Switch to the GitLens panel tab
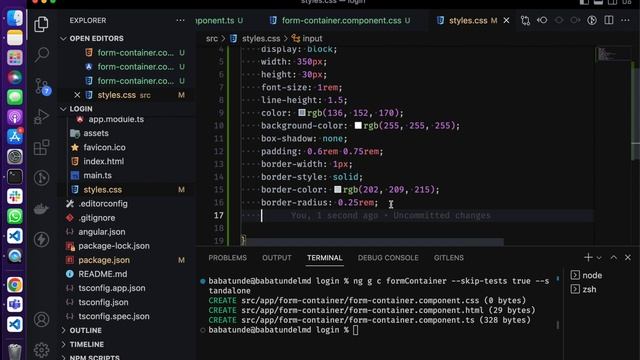This screenshot has height=360, width=640. (449, 258)
